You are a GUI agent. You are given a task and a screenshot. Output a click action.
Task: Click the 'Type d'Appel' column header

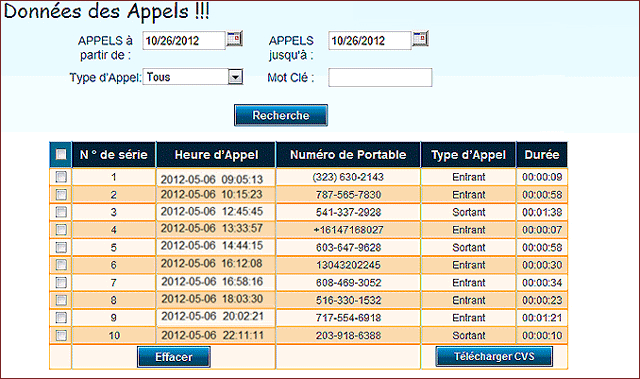(x=469, y=155)
